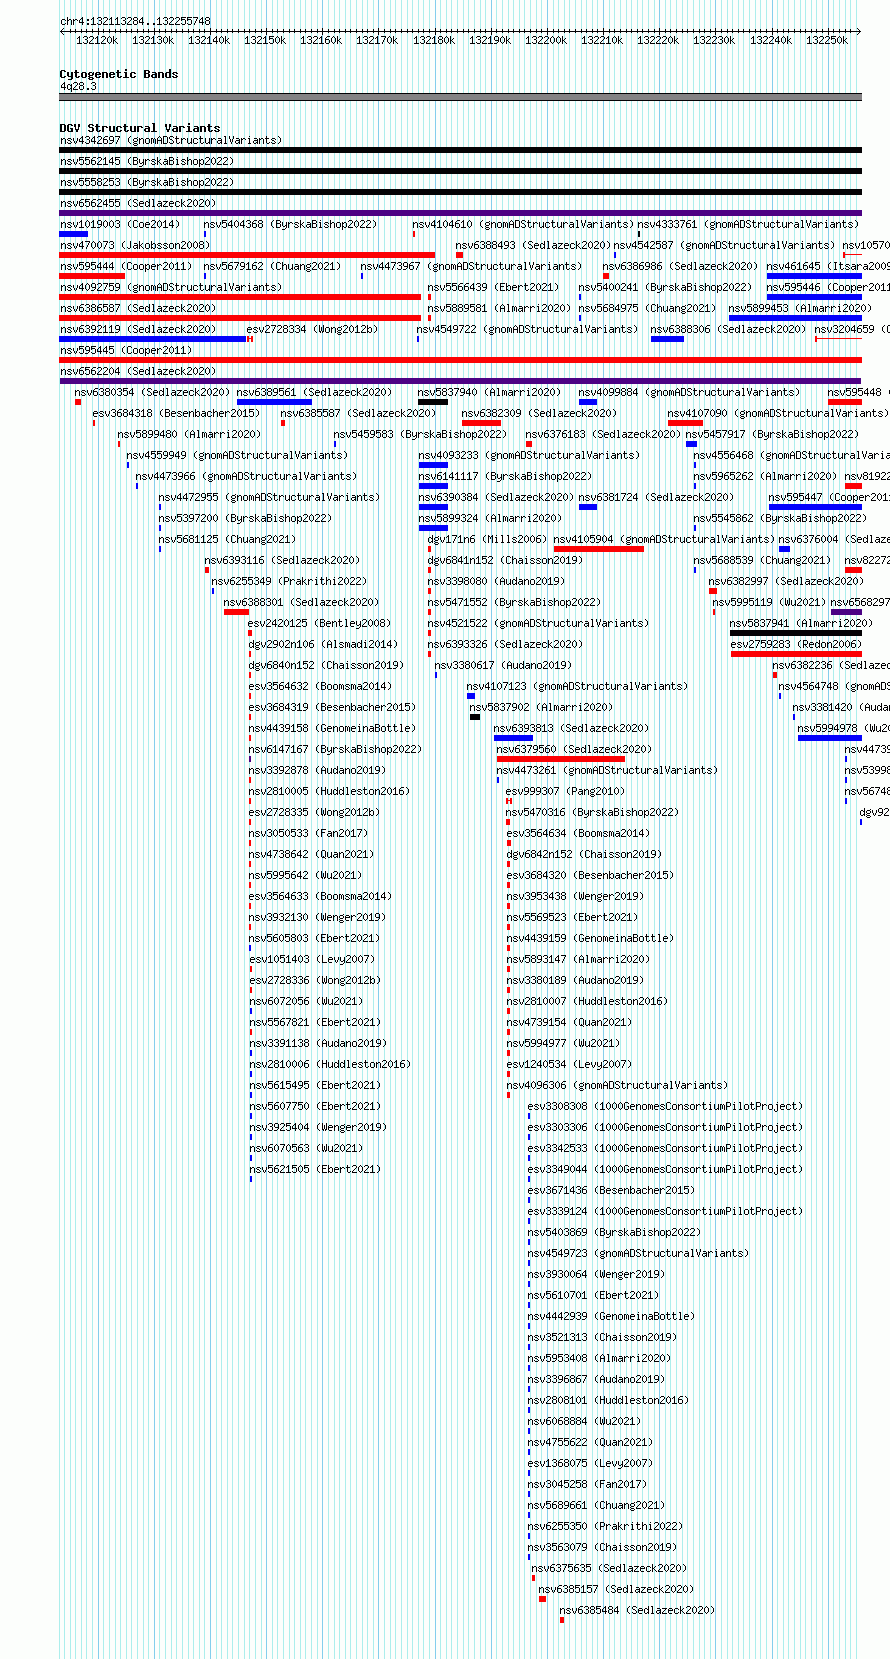Screen dimensions: 890x1659
Task: Open nsv5995119 Wu2021 variant
Action: [x=769, y=602]
